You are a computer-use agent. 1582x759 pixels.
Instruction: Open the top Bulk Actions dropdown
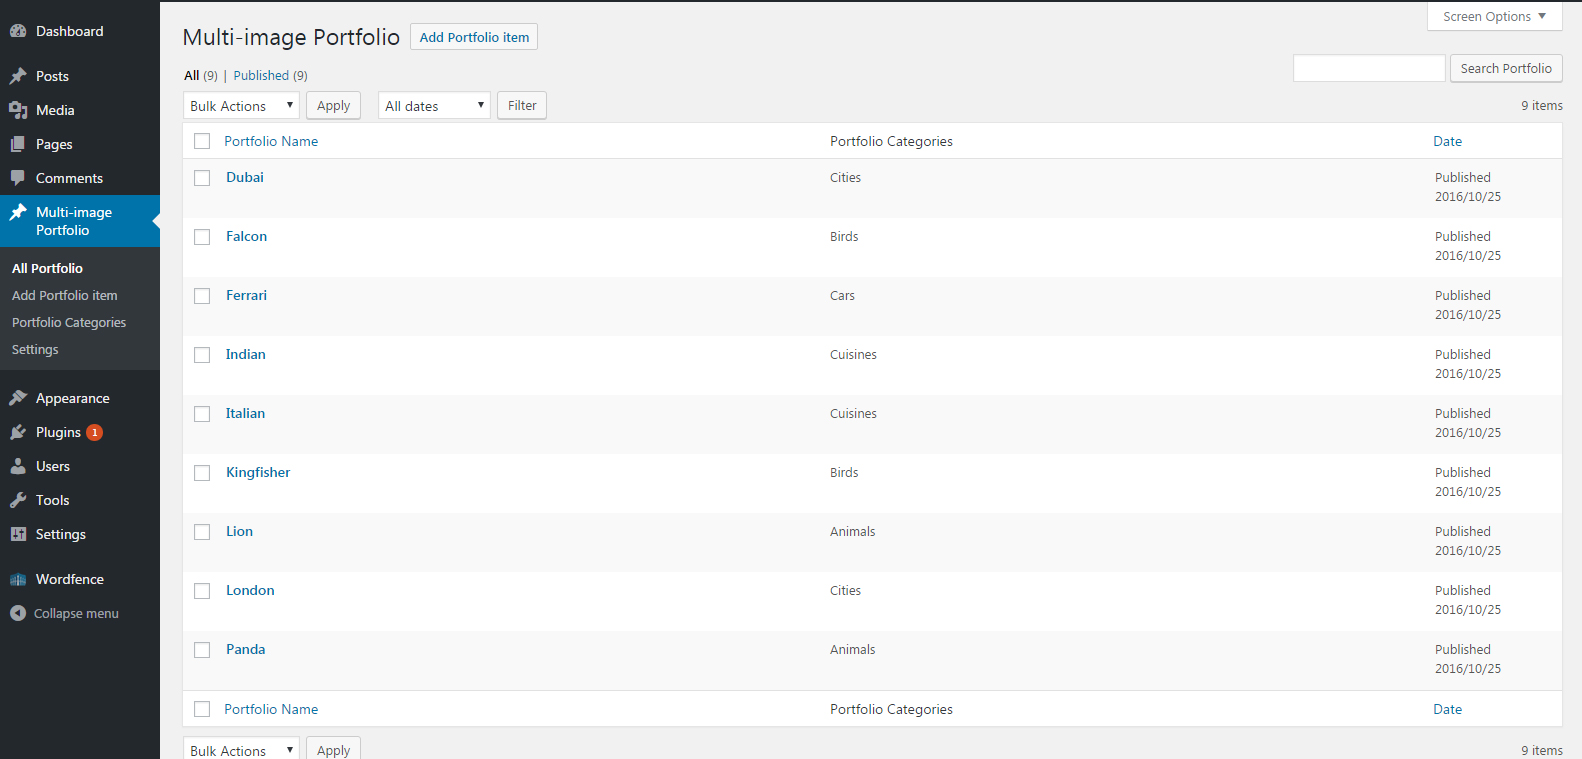(x=241, y=105)
